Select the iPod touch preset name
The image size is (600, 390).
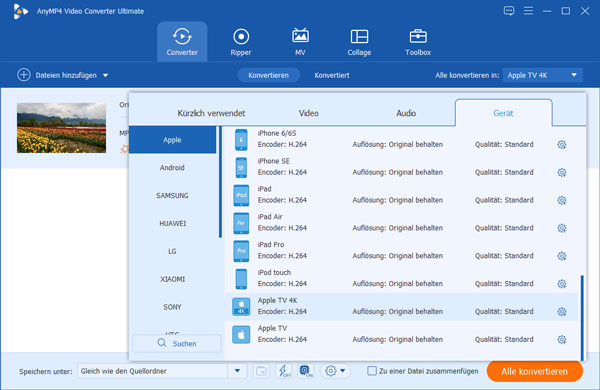[x=274, y=273]
